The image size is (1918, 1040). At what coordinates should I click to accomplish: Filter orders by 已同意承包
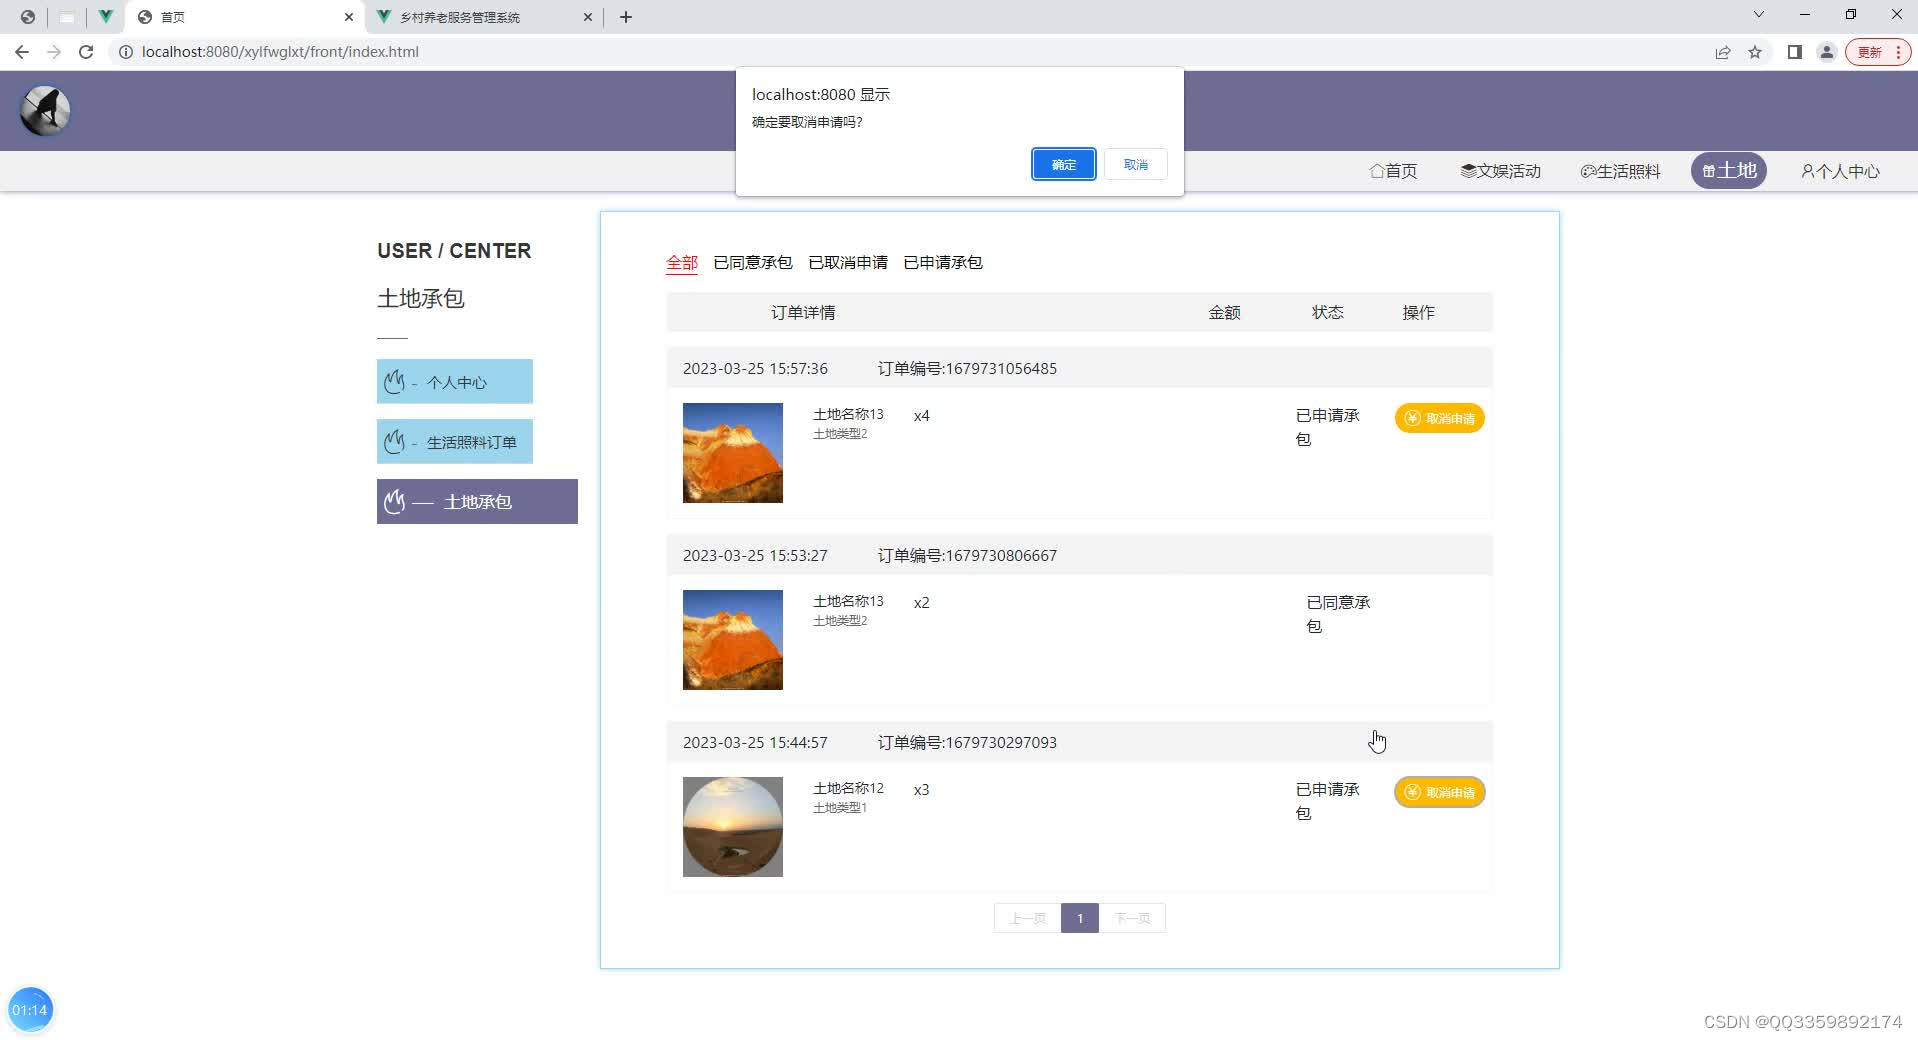753,263
